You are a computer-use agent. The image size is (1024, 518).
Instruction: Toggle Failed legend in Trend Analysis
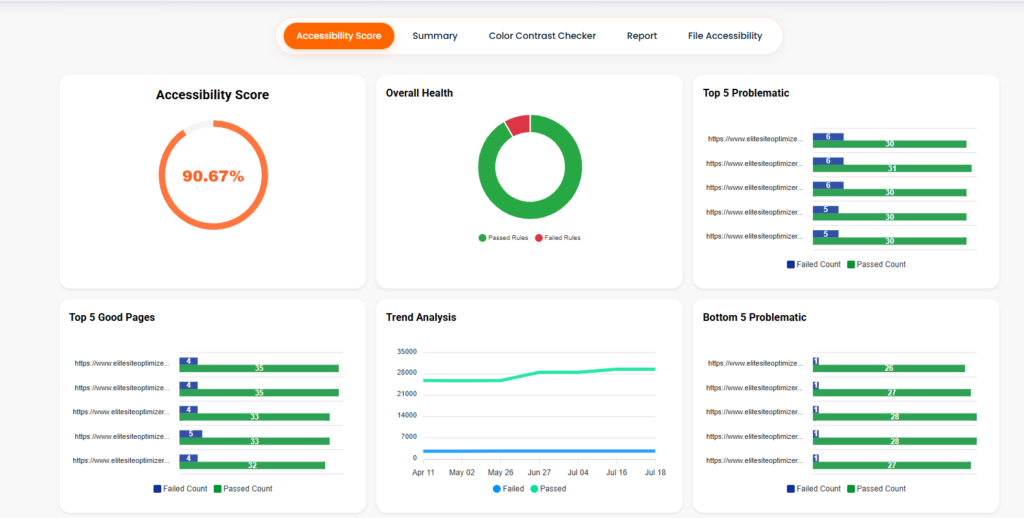509,489
